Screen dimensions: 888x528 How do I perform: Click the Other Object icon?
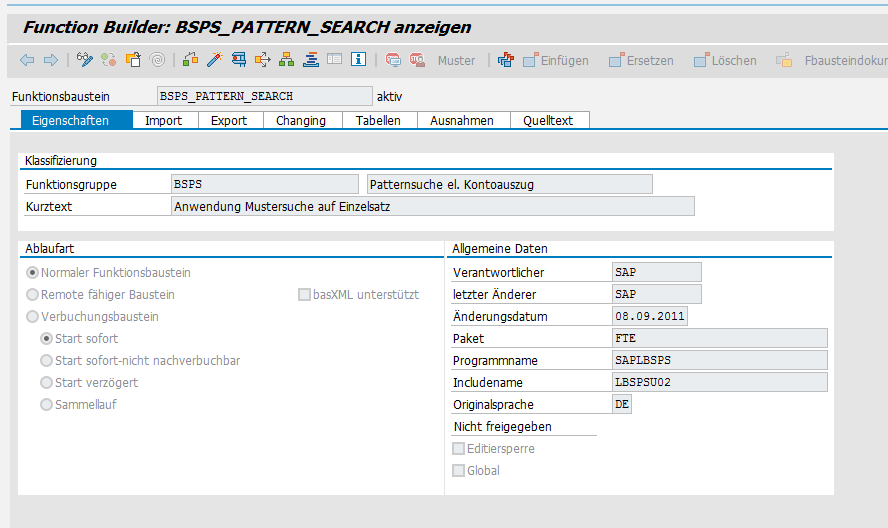[x=134, y=60]
